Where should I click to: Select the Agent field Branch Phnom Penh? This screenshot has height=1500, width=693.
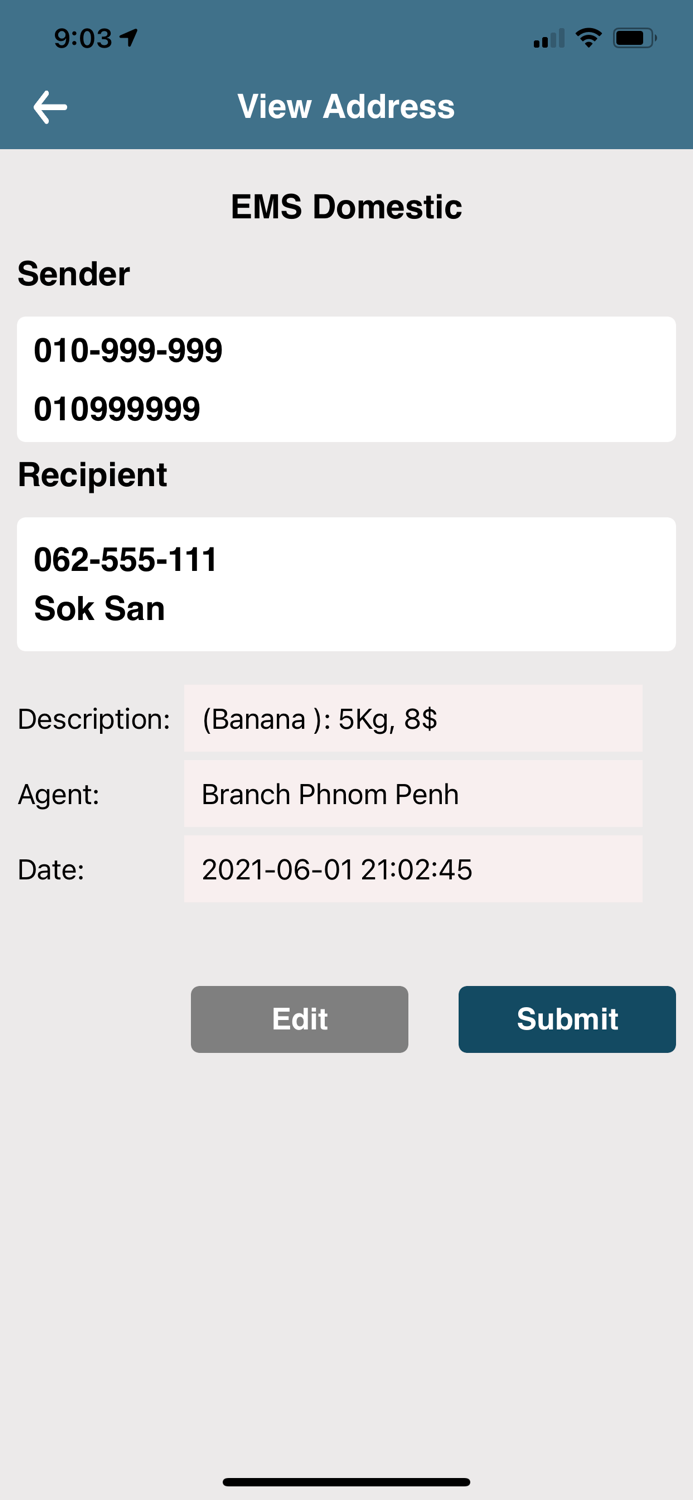(412, 794)
